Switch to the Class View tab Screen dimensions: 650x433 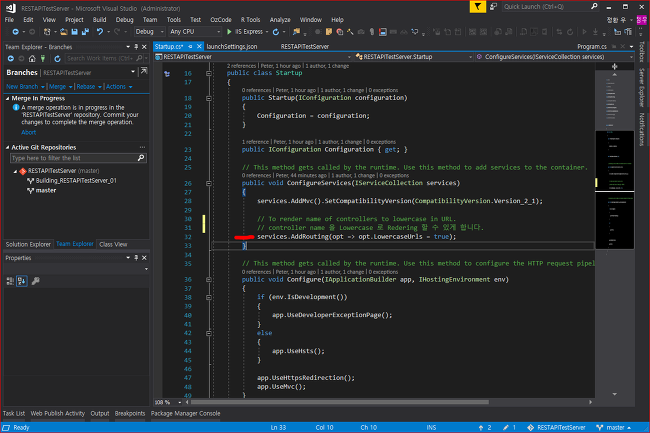pos(113,244)
